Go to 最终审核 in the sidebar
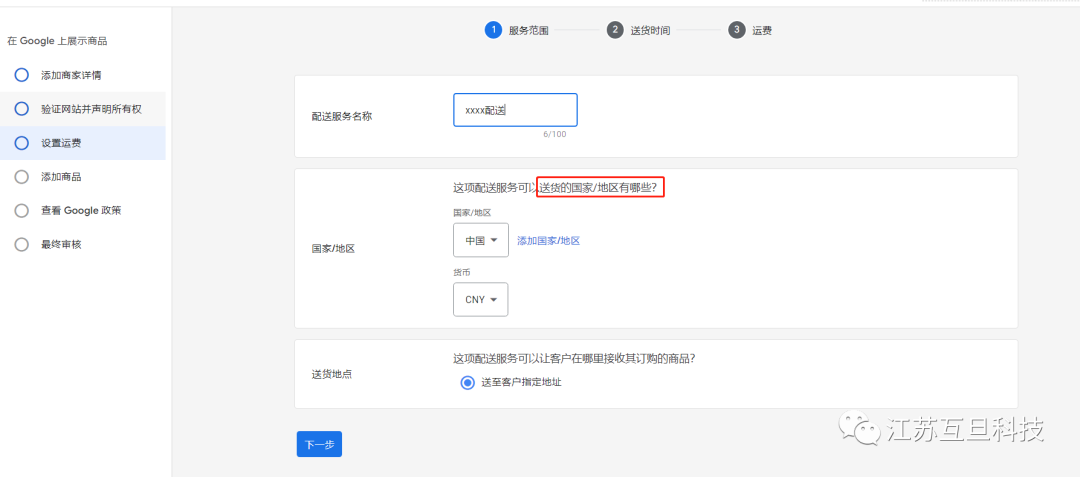Image resolution: width=1080 pixels, height=477 pixels. click(x=61, y=245)
